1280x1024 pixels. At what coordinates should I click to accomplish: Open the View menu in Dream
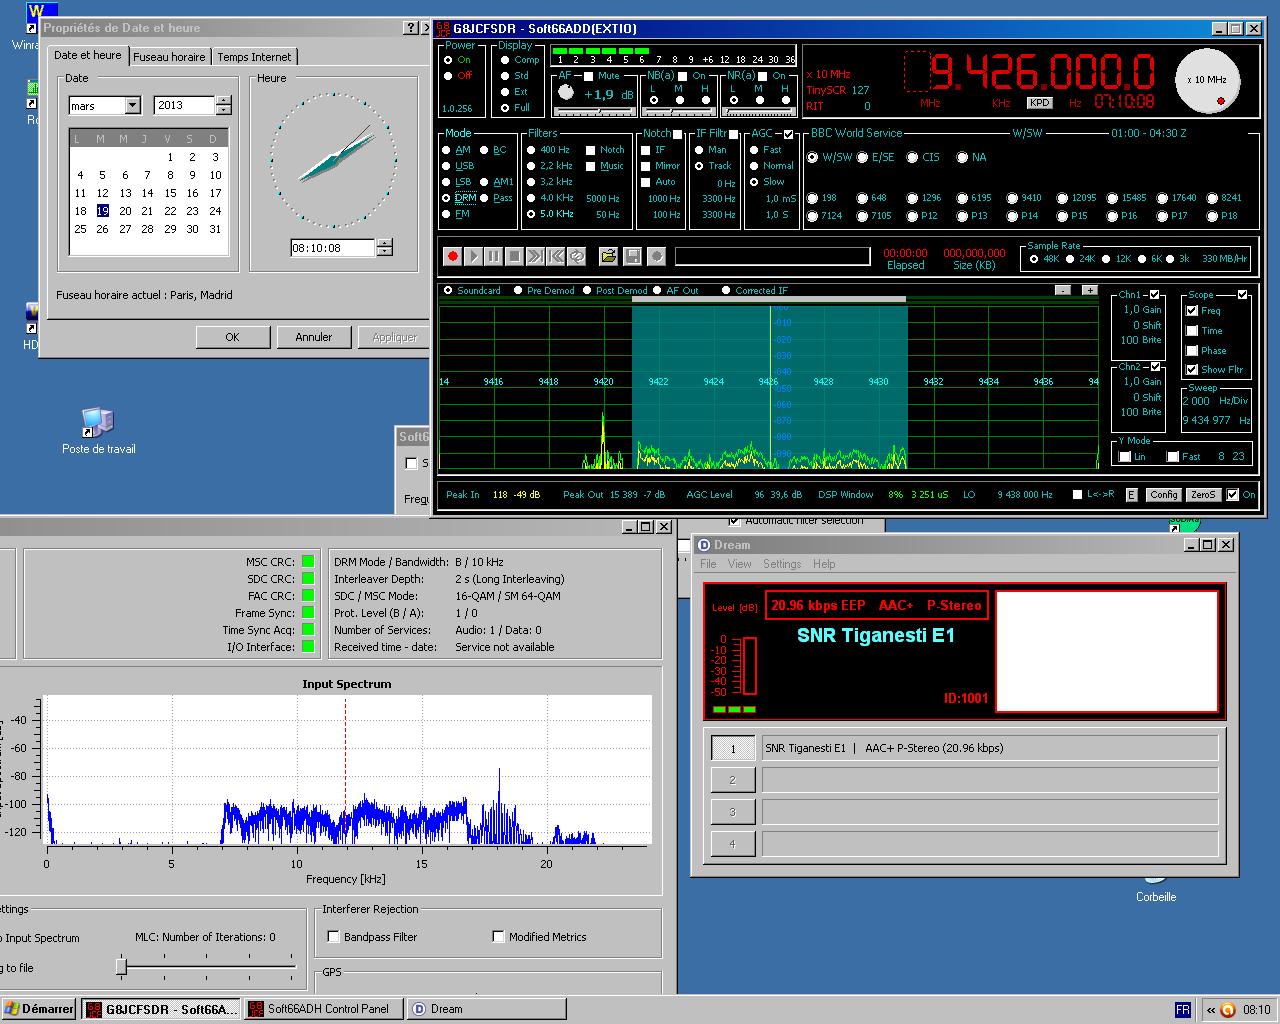740,564
